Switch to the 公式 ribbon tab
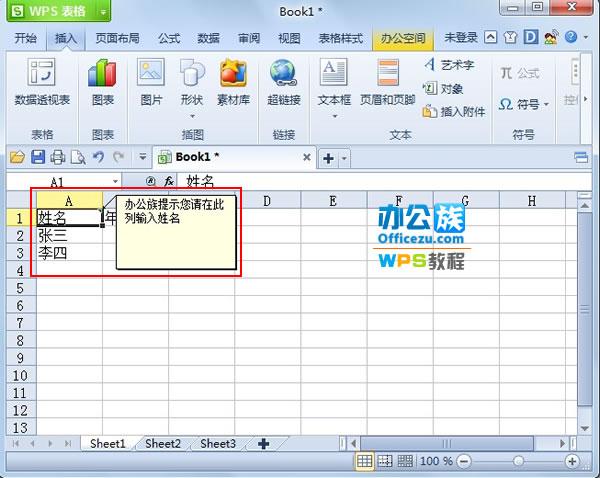The height and width of the screenshot is (478, 600). coord(169,38)
